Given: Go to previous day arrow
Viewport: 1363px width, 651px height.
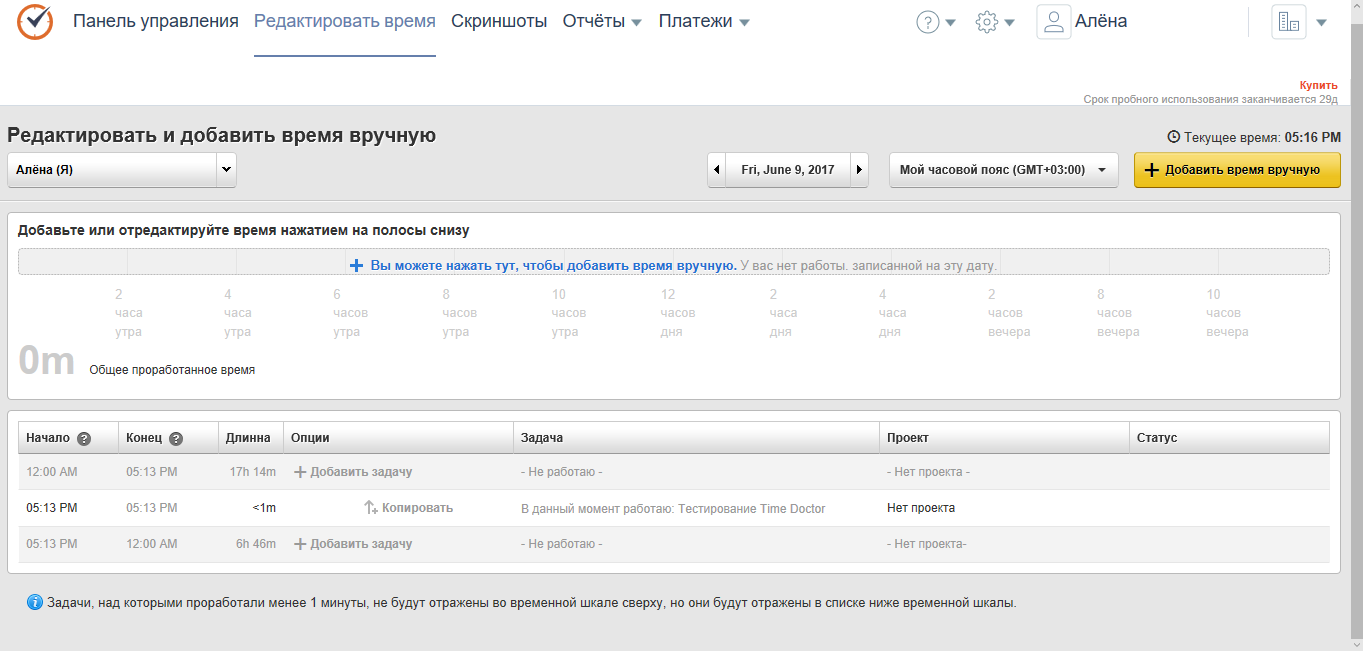Looking at the screenshot, I should (x=717, y=170).
